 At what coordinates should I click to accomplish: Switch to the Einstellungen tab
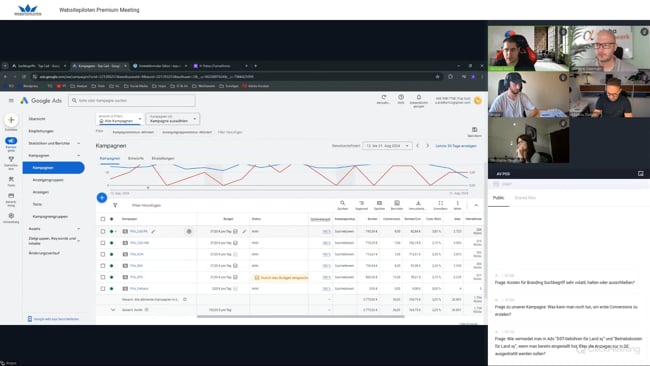coord(163,158)
